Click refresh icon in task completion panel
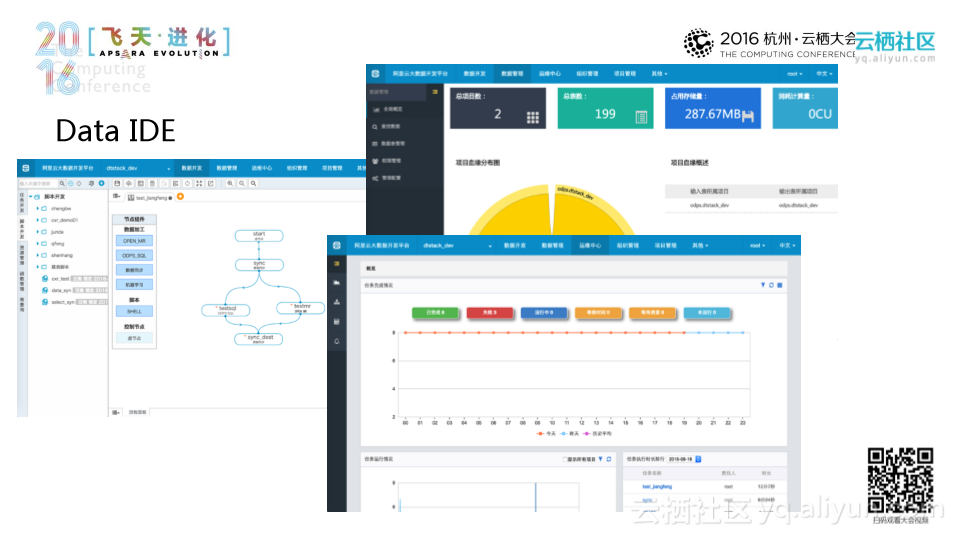This screenshot has height=536, width=956. tap(771, 285)
